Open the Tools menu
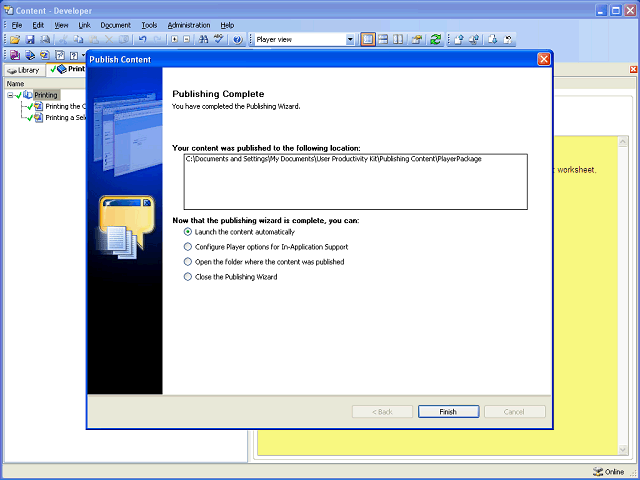The height and width of the screenshot is (480, 640). 149,25
